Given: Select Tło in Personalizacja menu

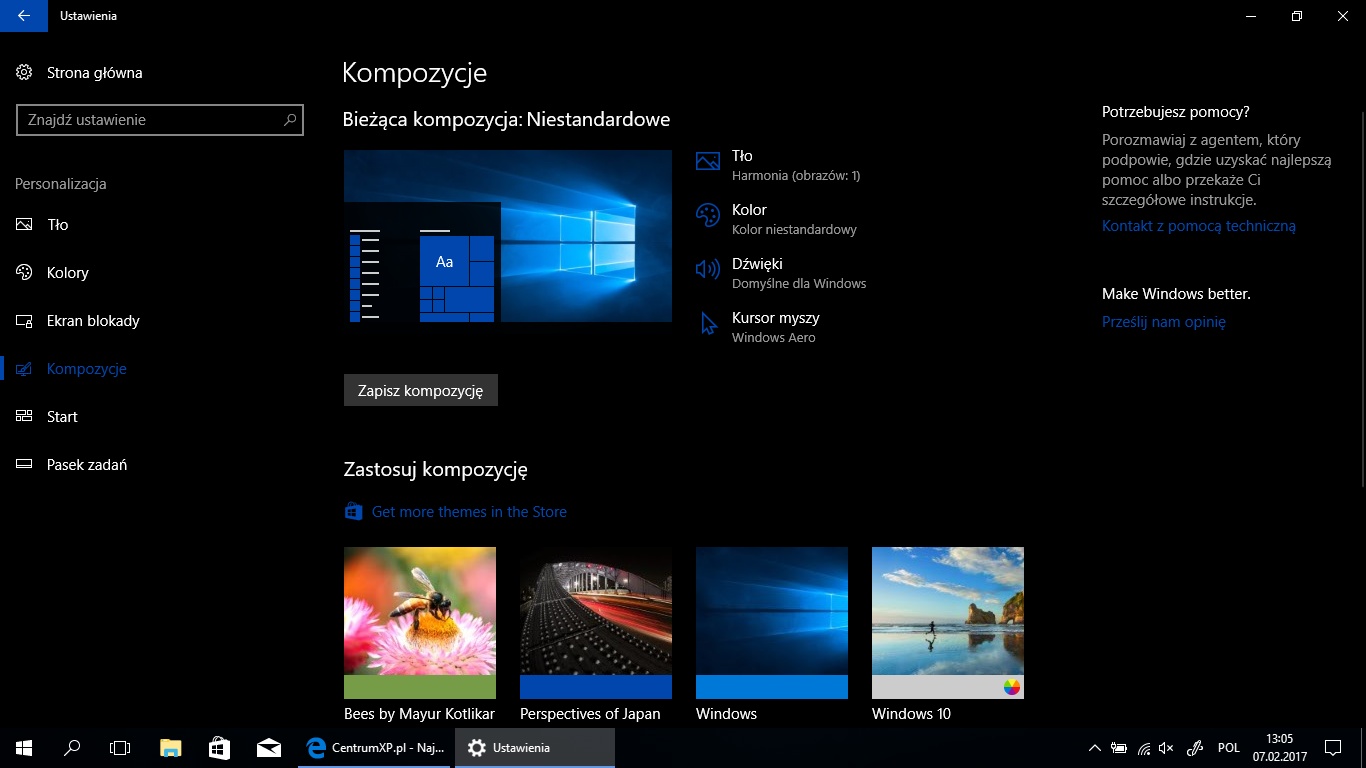Looking at the screenshot, I should click(58, 225).
